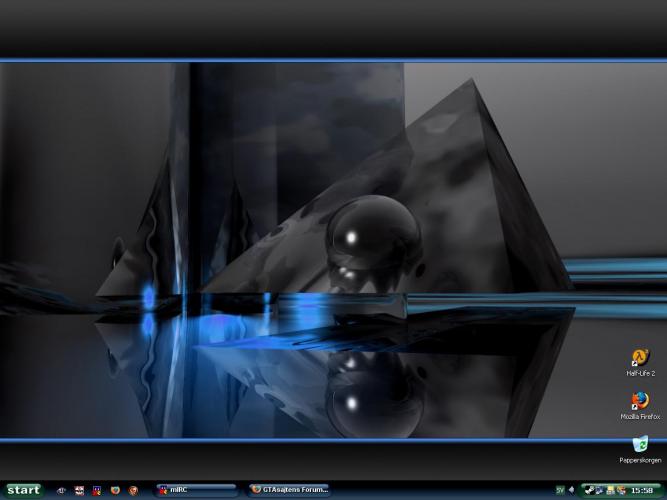
Task: Click the last round orange Quick Launch icon
Action: click(x=132, y=490)
